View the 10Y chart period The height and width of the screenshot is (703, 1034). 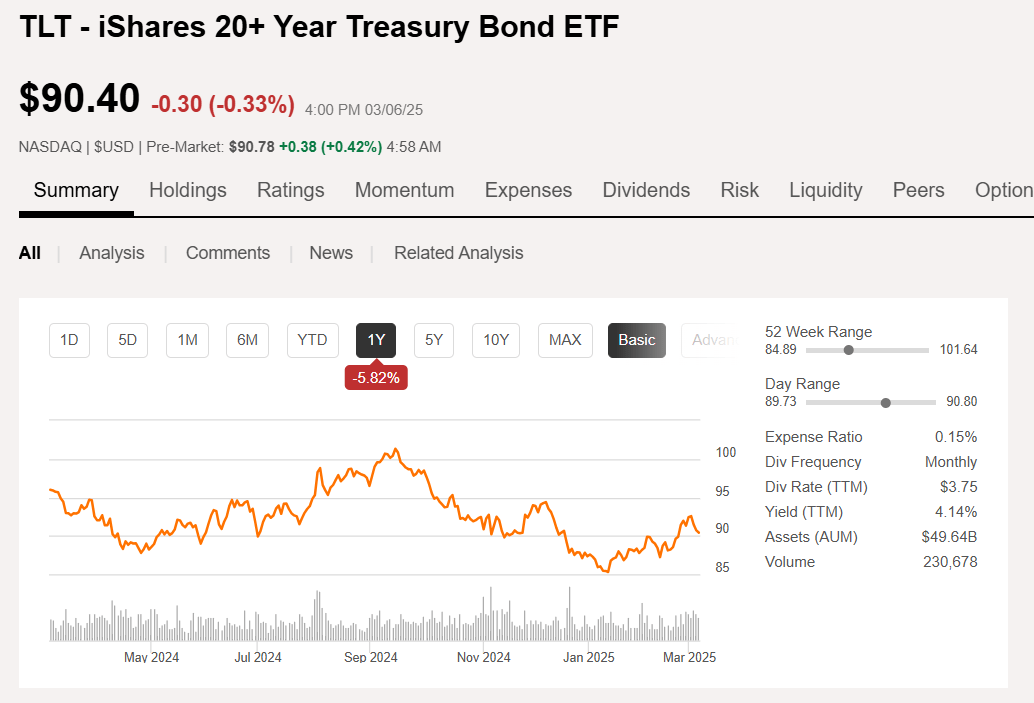click(498, 340)
